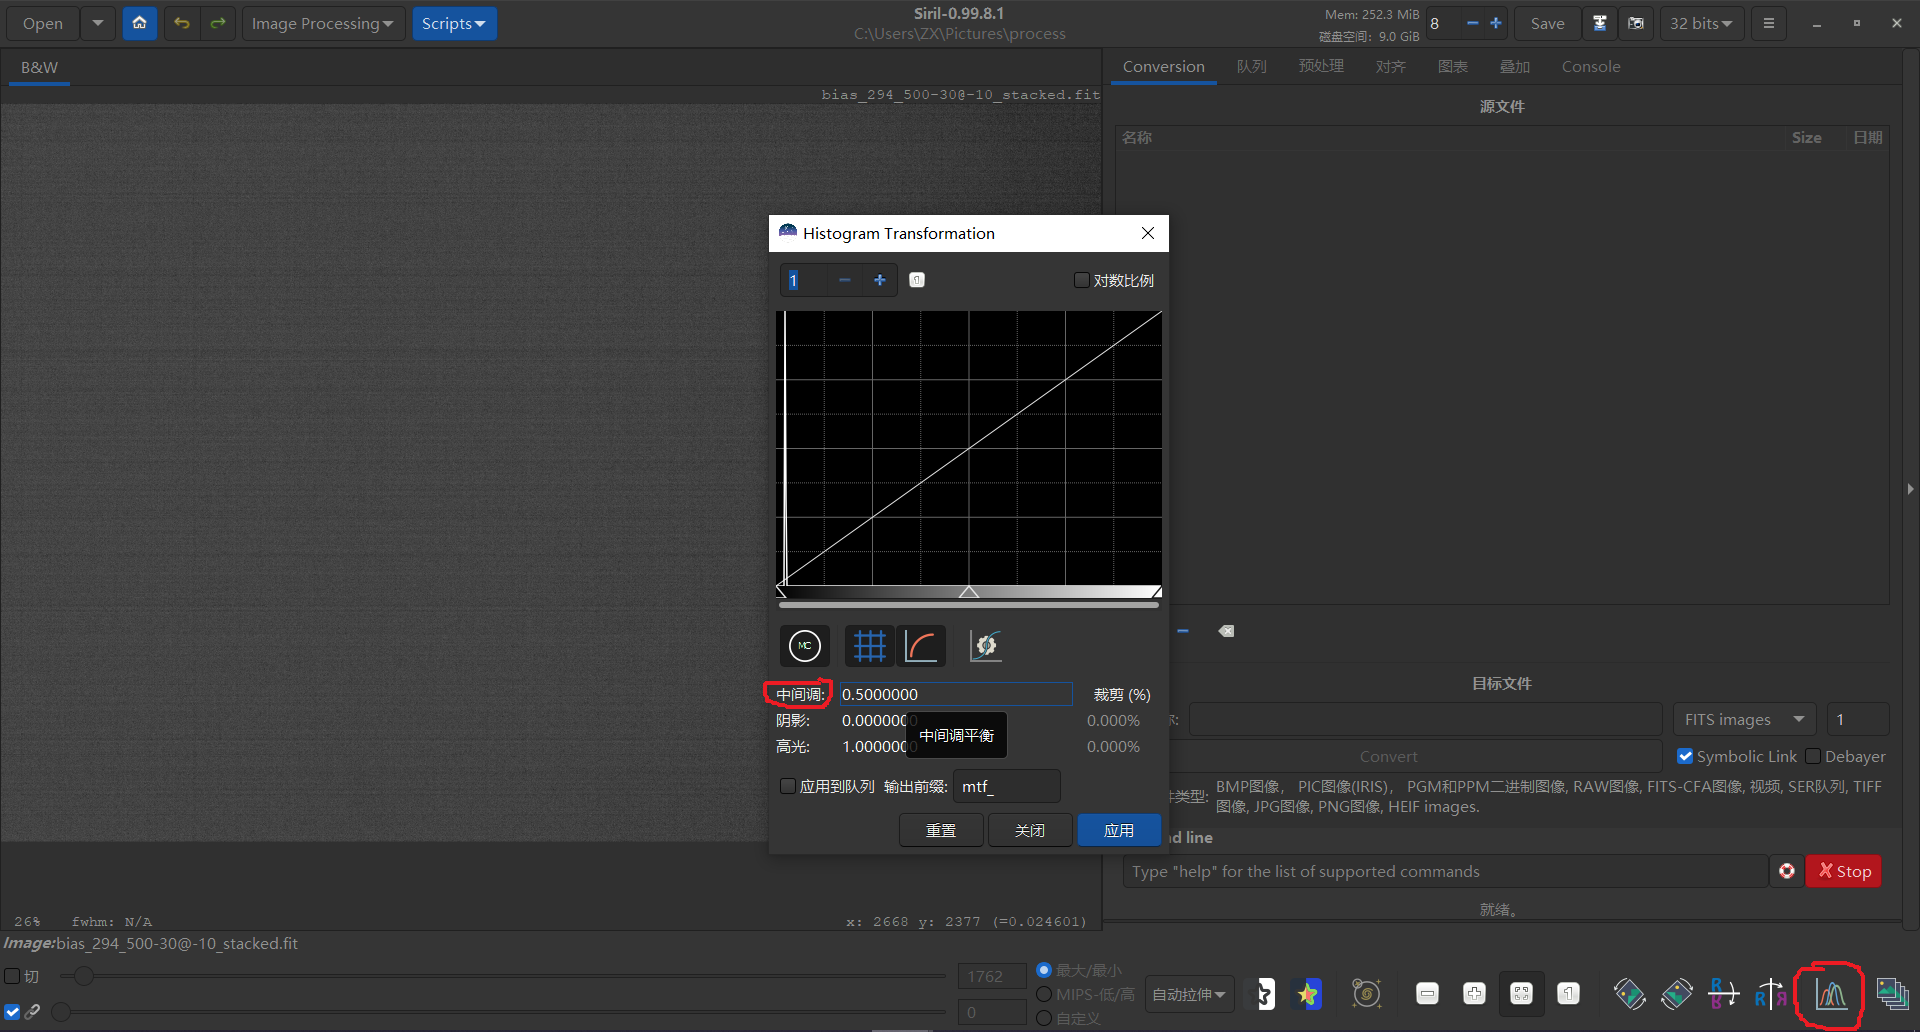
Task: Click the clear-list eraser icon under source files
Action: (x=1226, y=631)
